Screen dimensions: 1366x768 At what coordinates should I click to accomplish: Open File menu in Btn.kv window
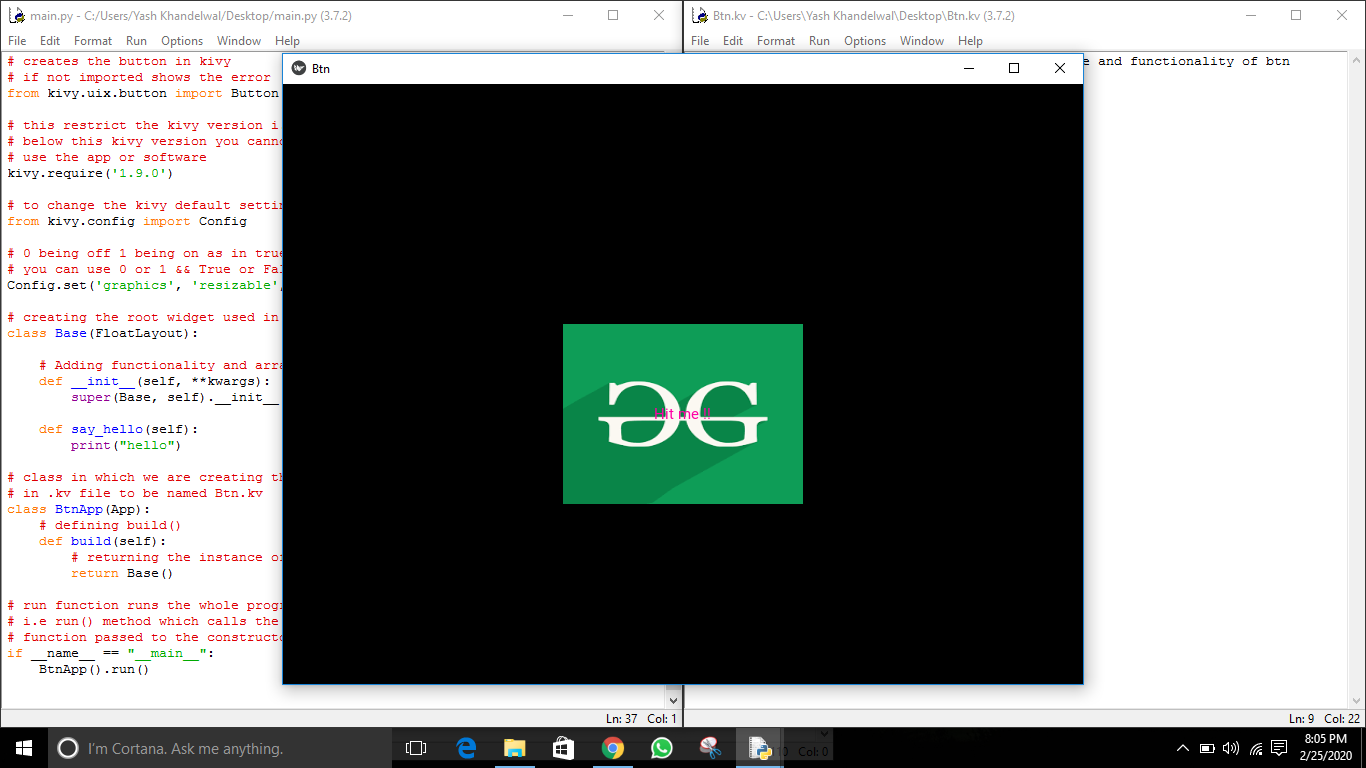(700, 41)
